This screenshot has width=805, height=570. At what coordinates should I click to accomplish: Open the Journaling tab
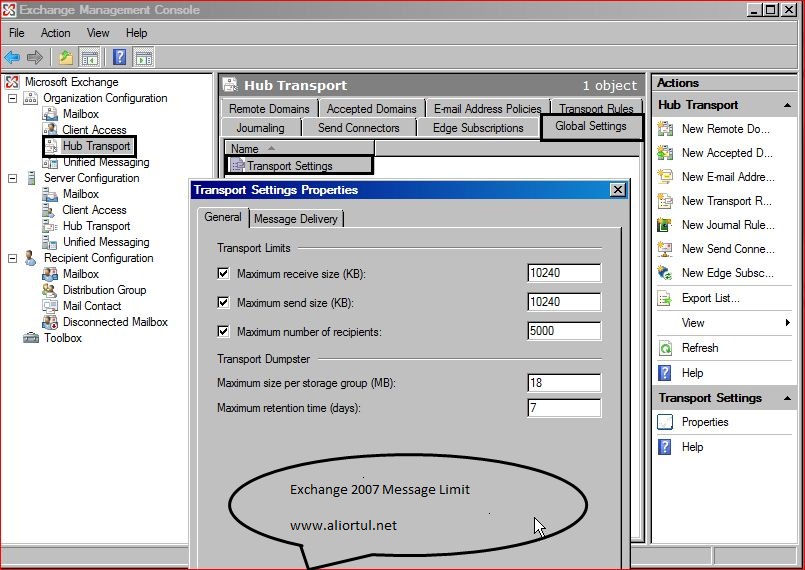(260, 128)
